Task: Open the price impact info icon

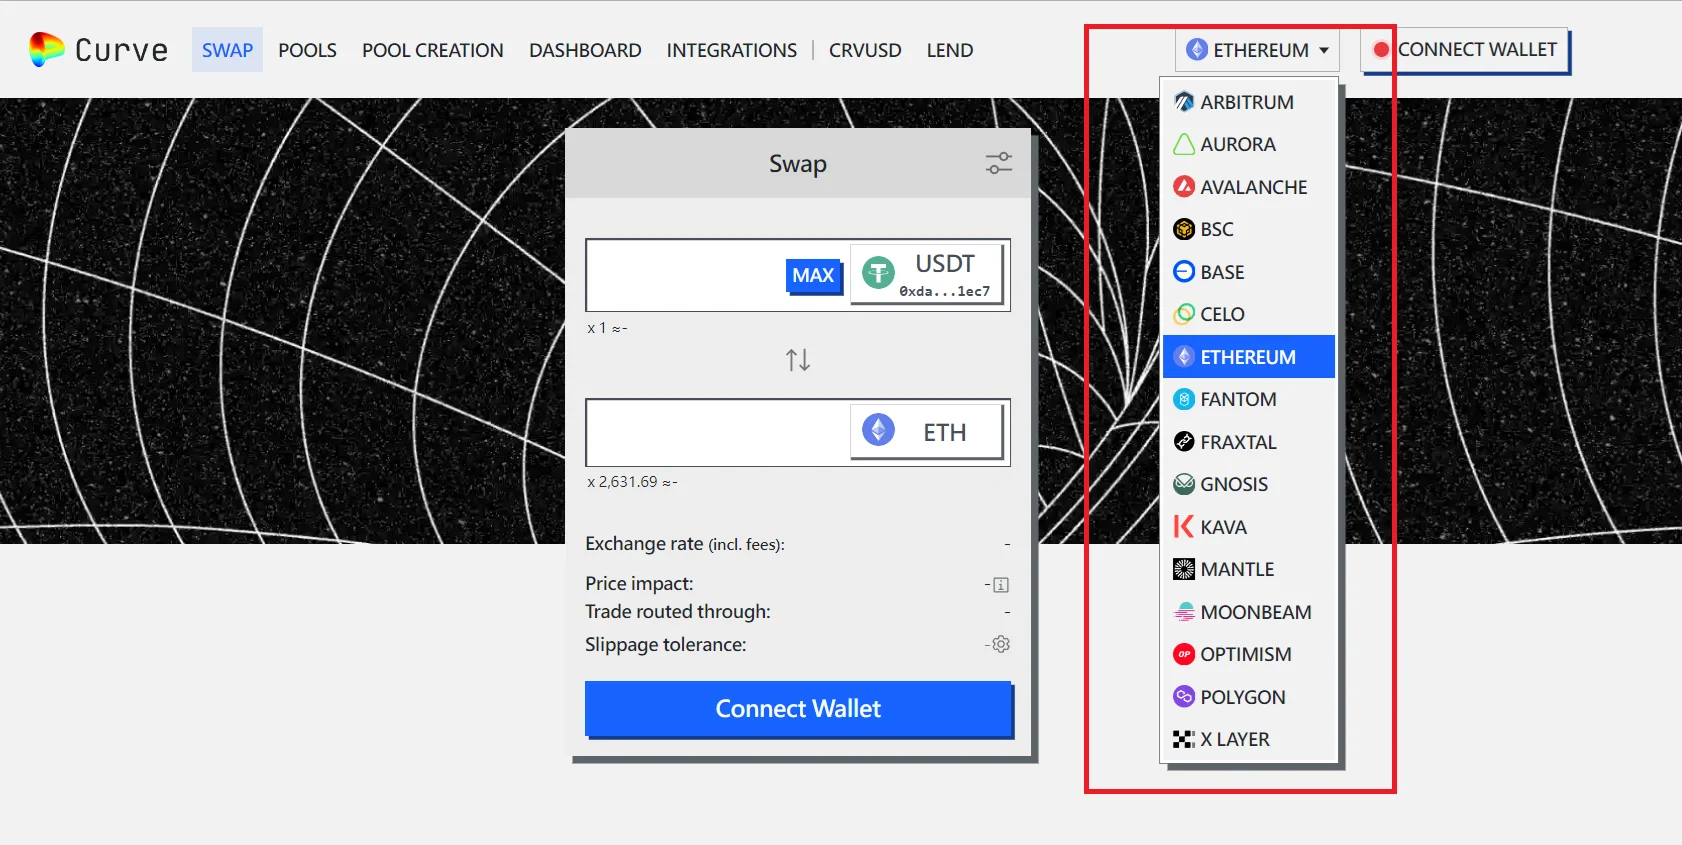Action: [1001, 585]
